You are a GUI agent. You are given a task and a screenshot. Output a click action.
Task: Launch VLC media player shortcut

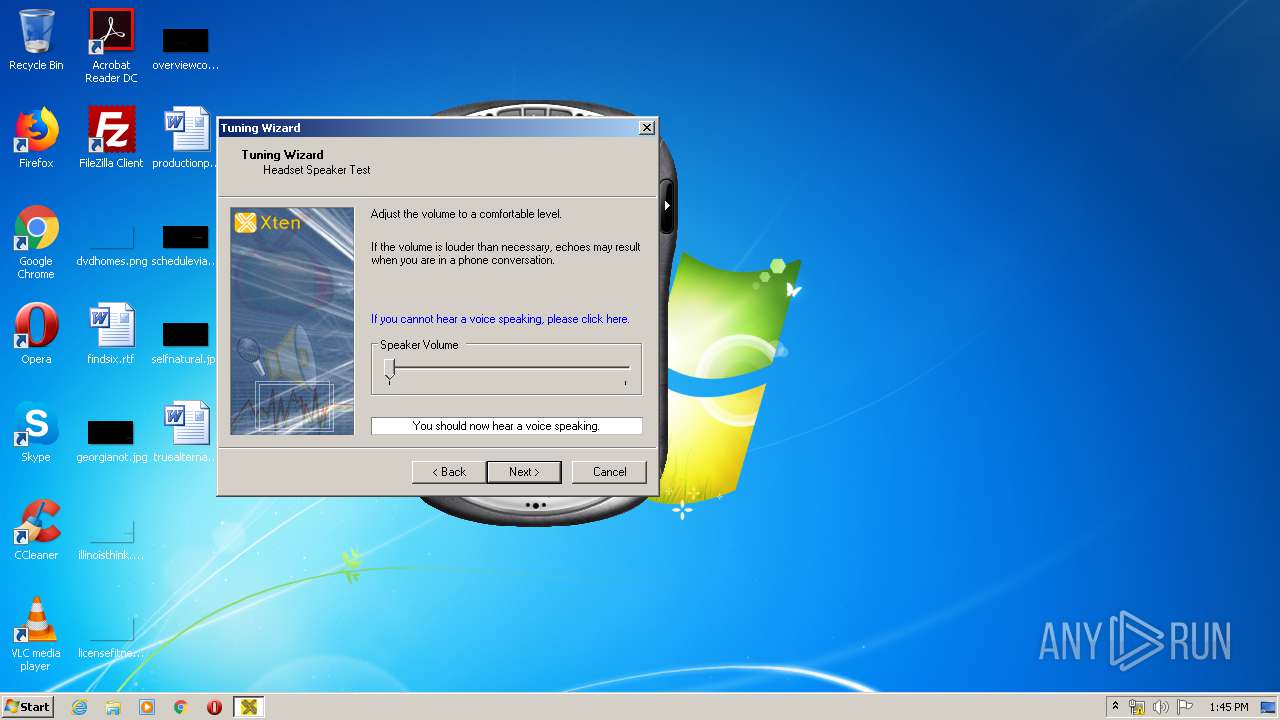(36, 634)
